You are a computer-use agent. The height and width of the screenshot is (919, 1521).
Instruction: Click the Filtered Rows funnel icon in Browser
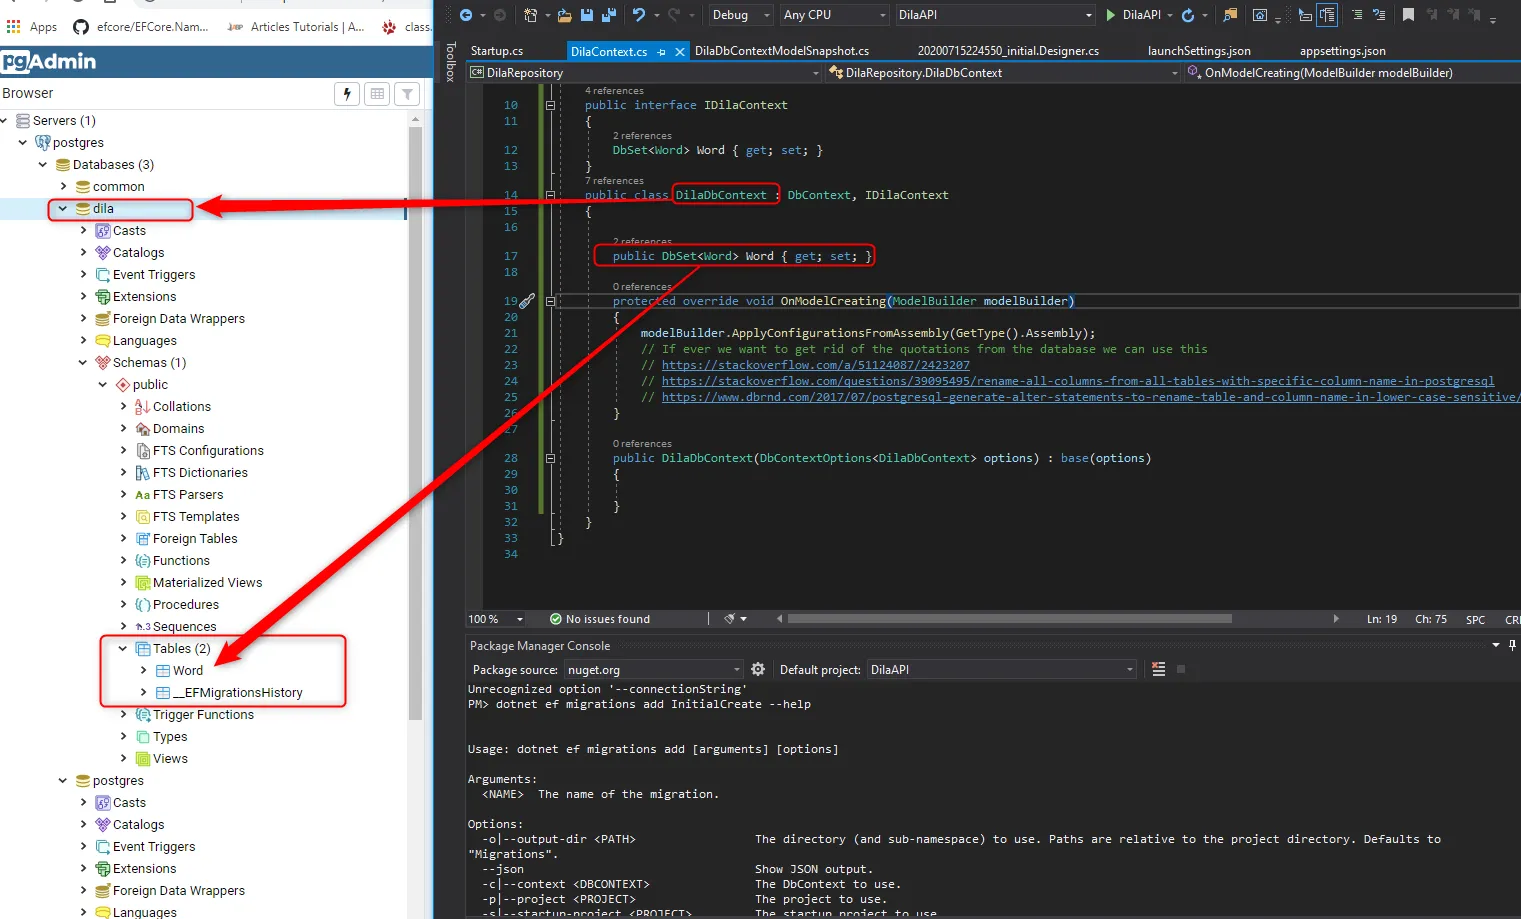coord(407,94)
